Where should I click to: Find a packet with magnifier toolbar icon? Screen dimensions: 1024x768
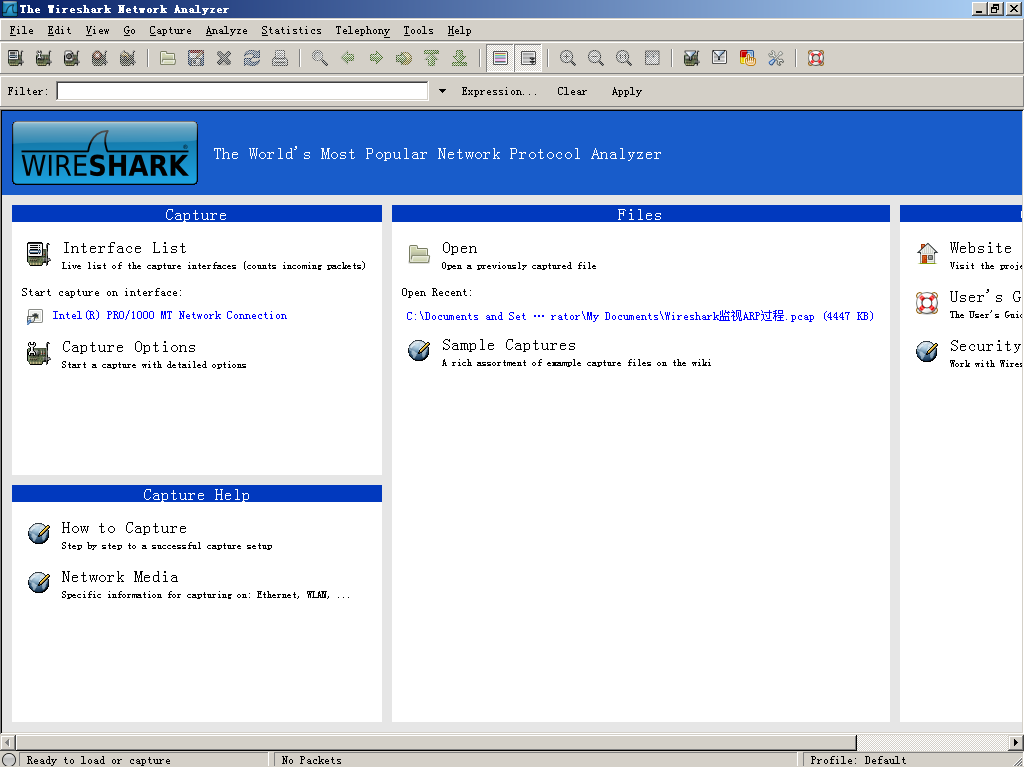[x=320, y=58]
